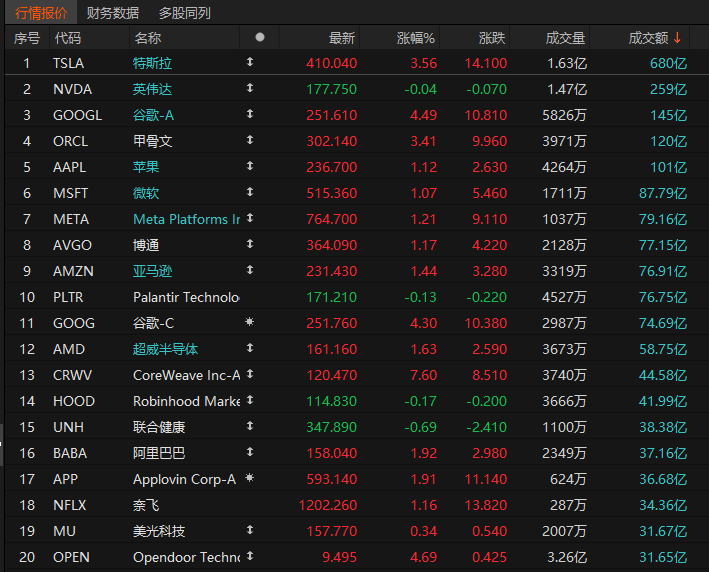709x572 pixels.
Task: Click the up-down arrow icon in META row
Action: pos(250,218)
